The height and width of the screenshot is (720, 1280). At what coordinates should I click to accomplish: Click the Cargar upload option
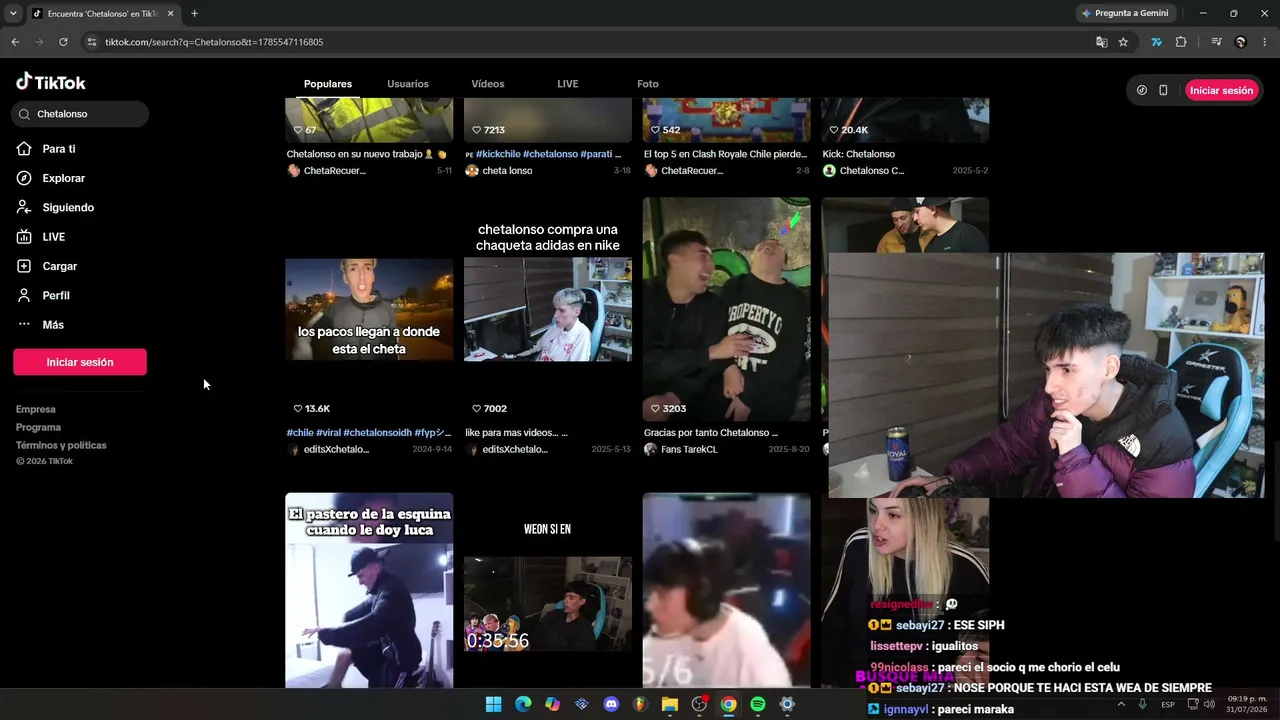[47, 266]
